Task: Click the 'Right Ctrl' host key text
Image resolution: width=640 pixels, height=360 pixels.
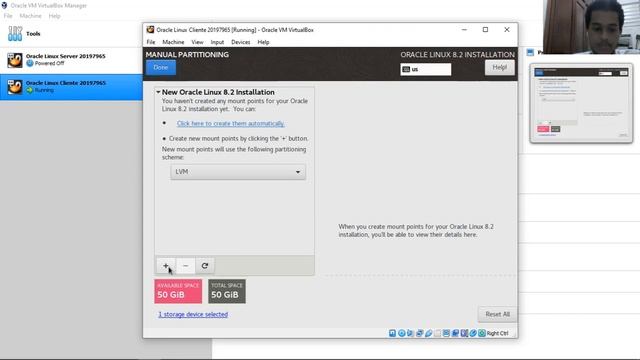Action: (498, 333)
